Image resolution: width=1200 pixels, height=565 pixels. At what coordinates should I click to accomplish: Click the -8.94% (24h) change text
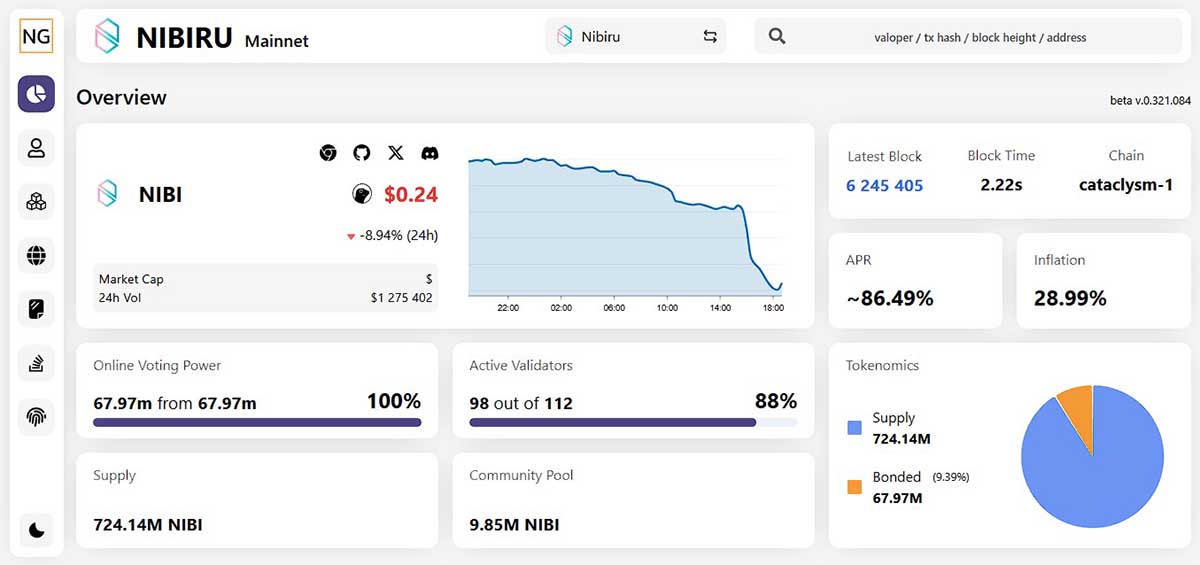tap(392, 236)
